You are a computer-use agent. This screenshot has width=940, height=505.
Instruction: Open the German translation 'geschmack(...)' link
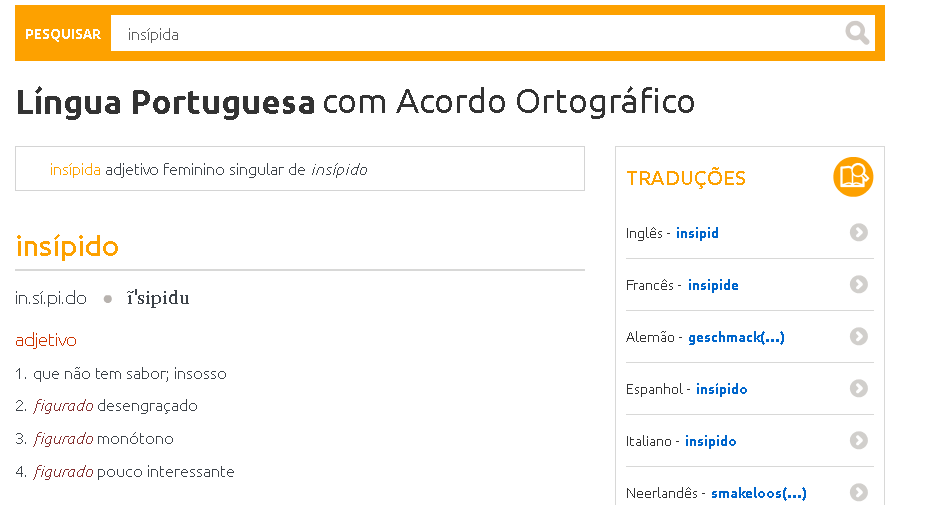(736, 338)
